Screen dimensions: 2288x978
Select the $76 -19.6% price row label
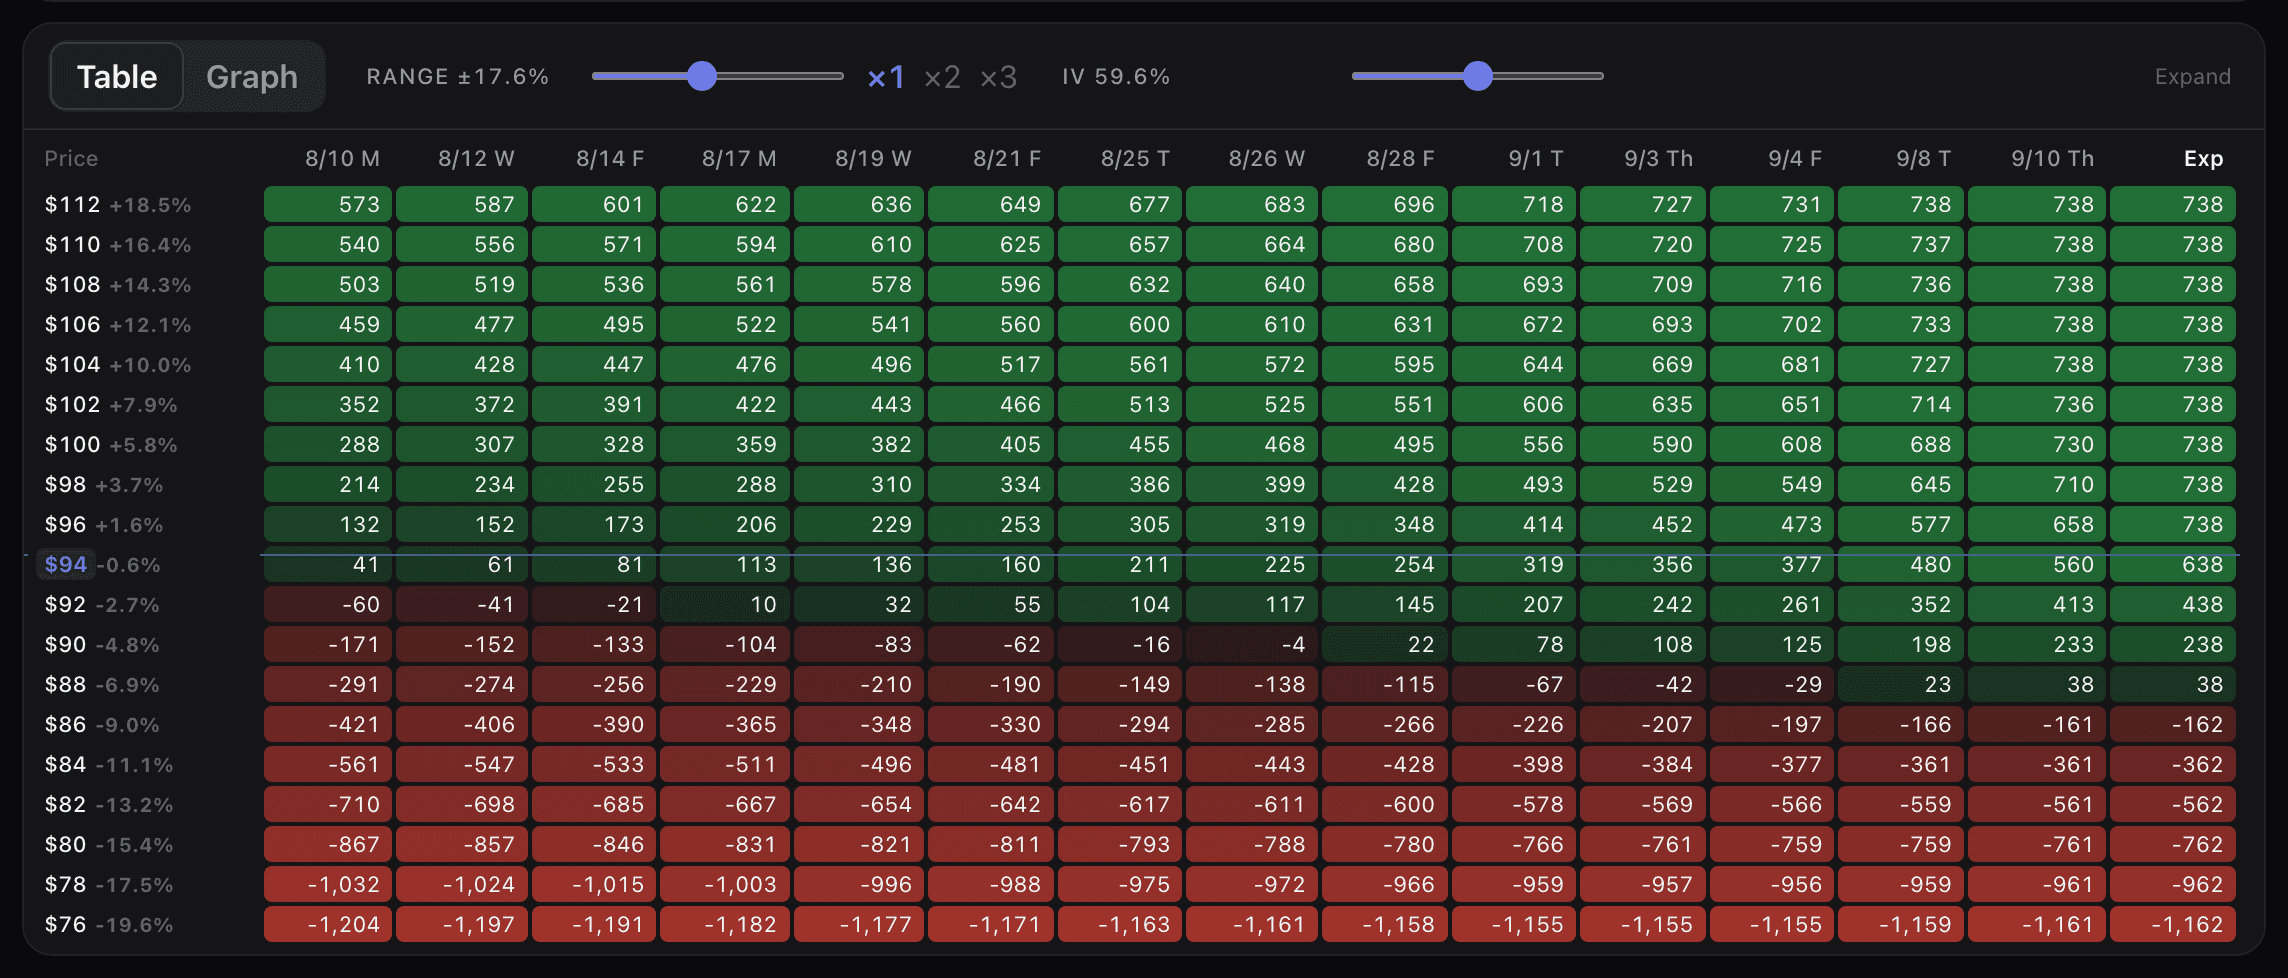109,925
